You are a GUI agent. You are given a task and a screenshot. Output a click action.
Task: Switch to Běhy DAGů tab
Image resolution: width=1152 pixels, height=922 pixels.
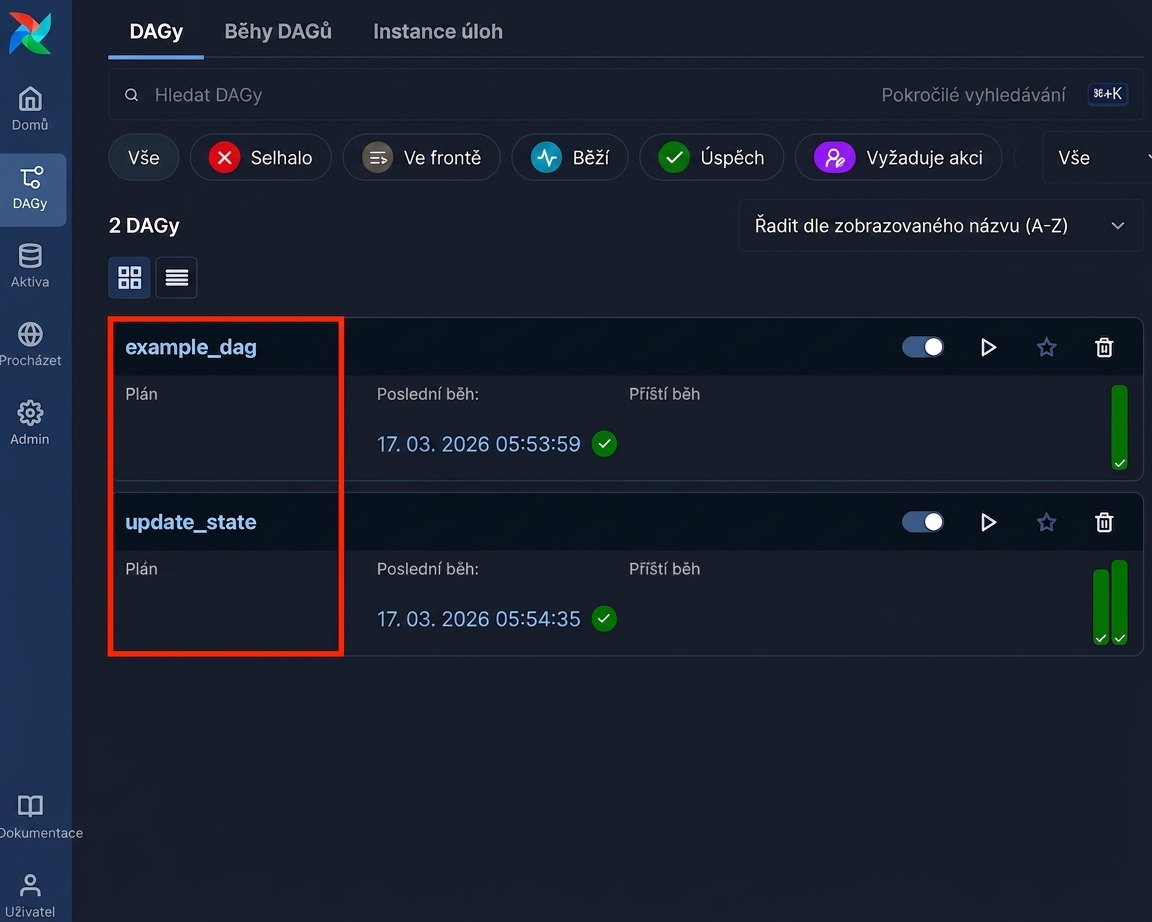[278, 32]
